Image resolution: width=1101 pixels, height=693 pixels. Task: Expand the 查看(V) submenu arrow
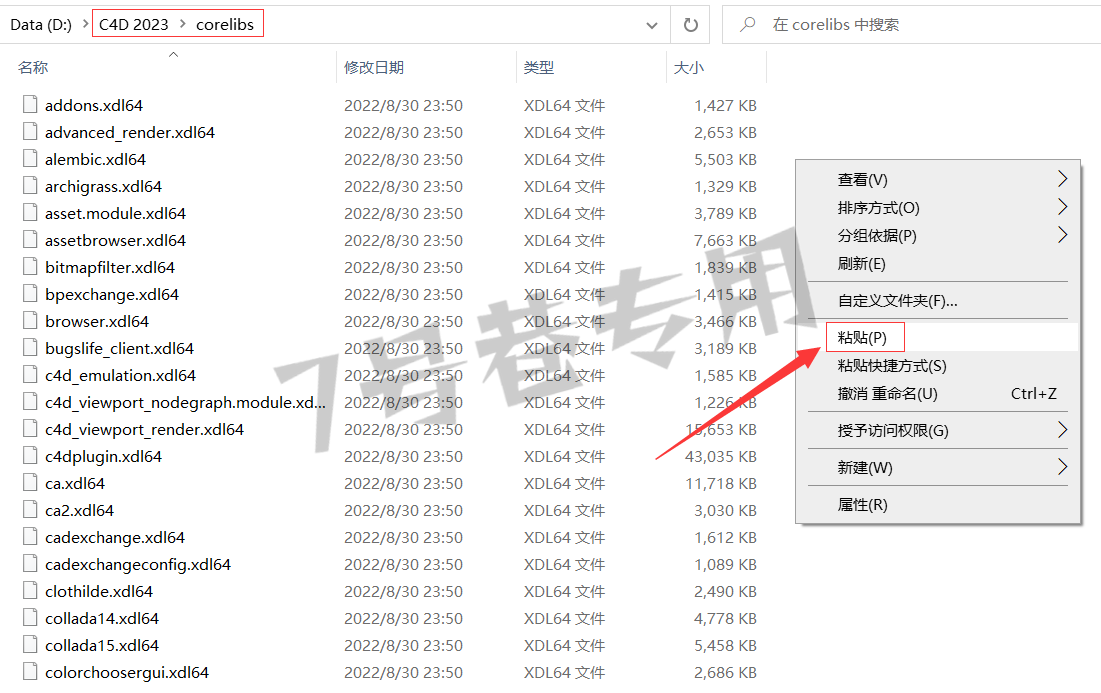point(1062,179)
